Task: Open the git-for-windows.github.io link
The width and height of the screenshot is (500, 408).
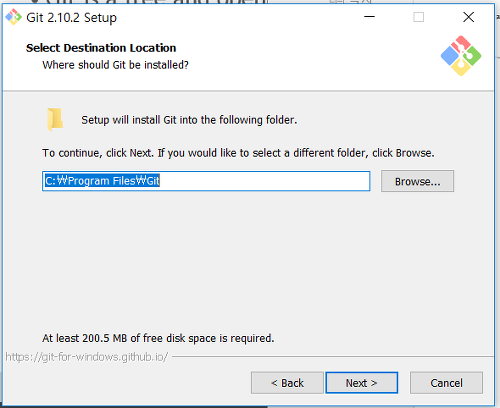Action: 87,357
